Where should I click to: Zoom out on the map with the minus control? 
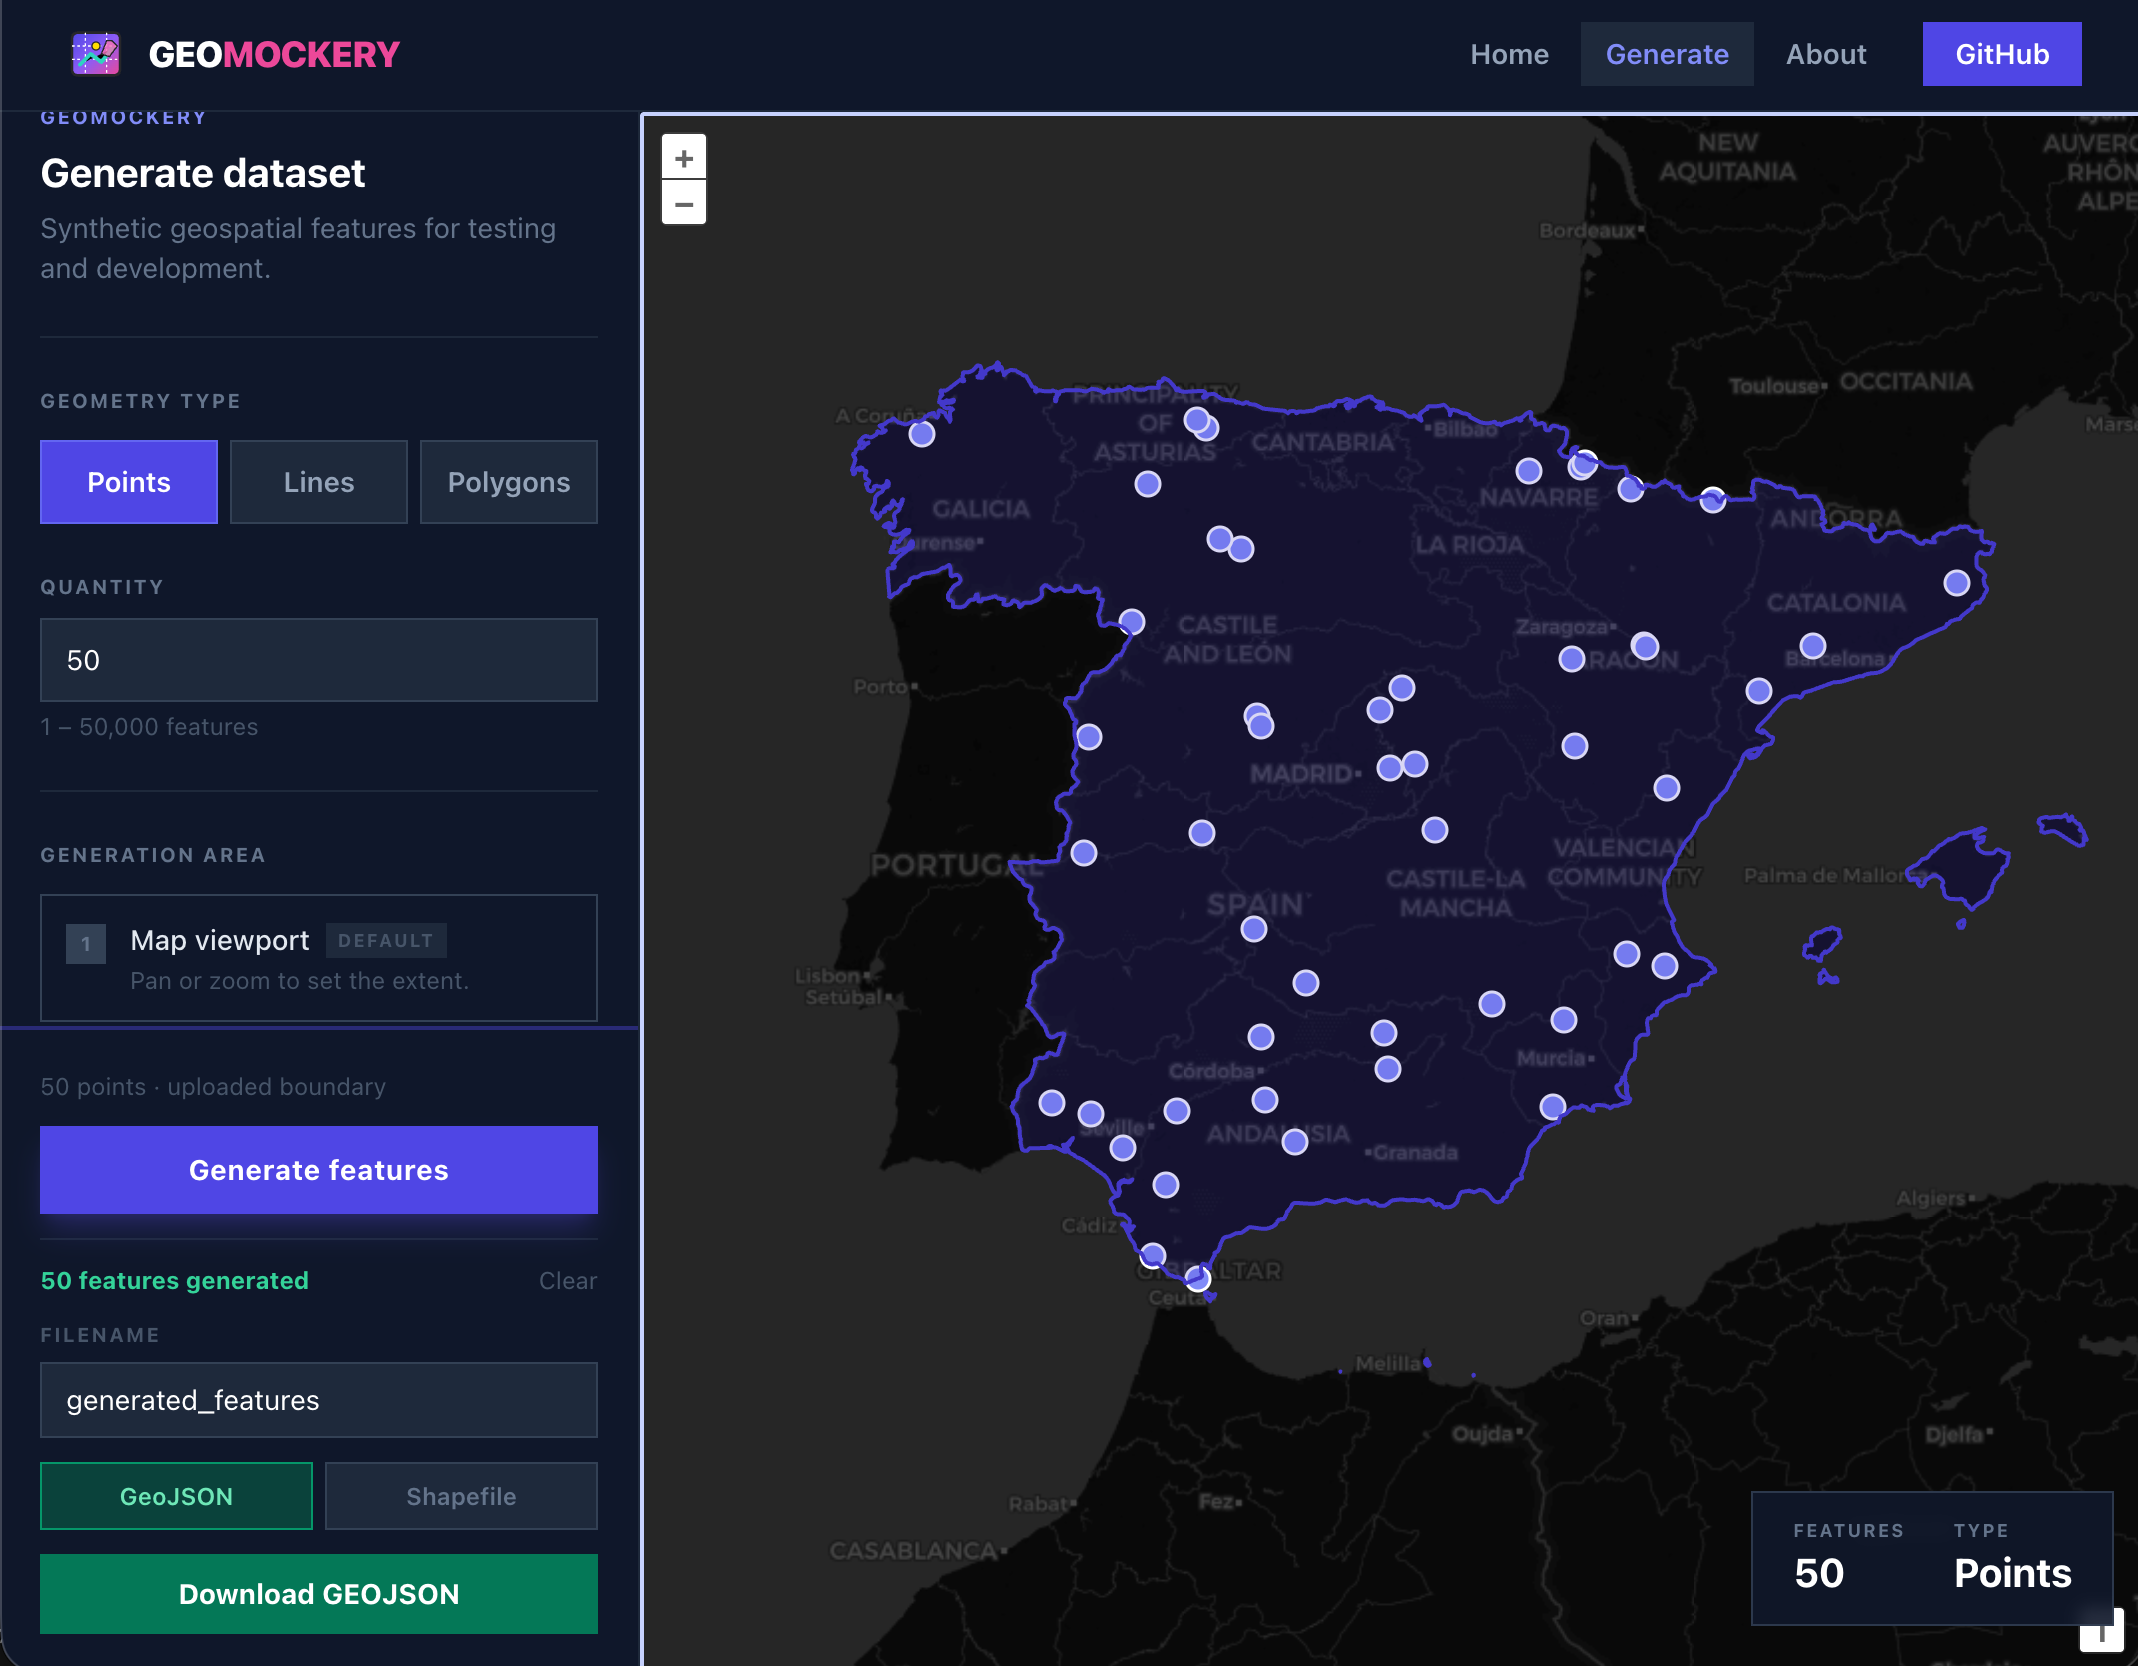point(684,203)
